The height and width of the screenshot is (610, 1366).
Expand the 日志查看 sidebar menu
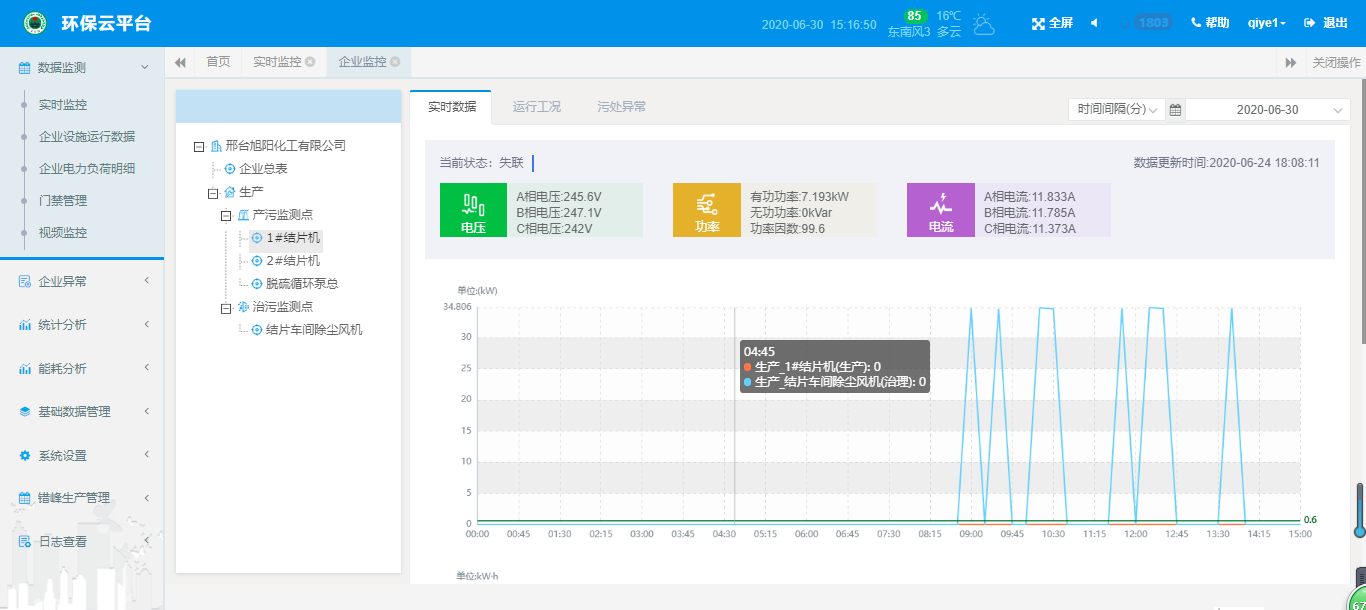coord(82,541)
